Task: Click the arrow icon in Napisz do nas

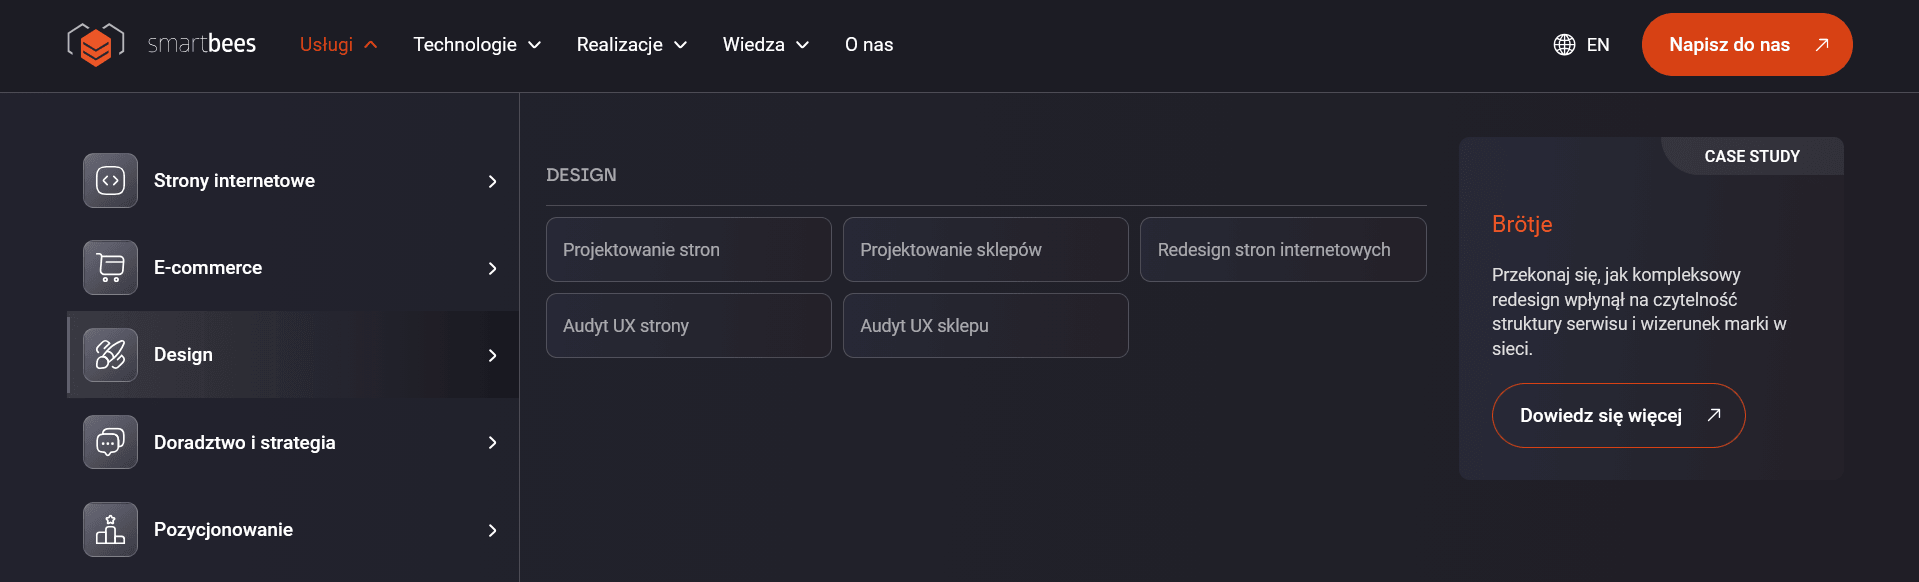Action: pyautogui.click(x=1822, y=45)
